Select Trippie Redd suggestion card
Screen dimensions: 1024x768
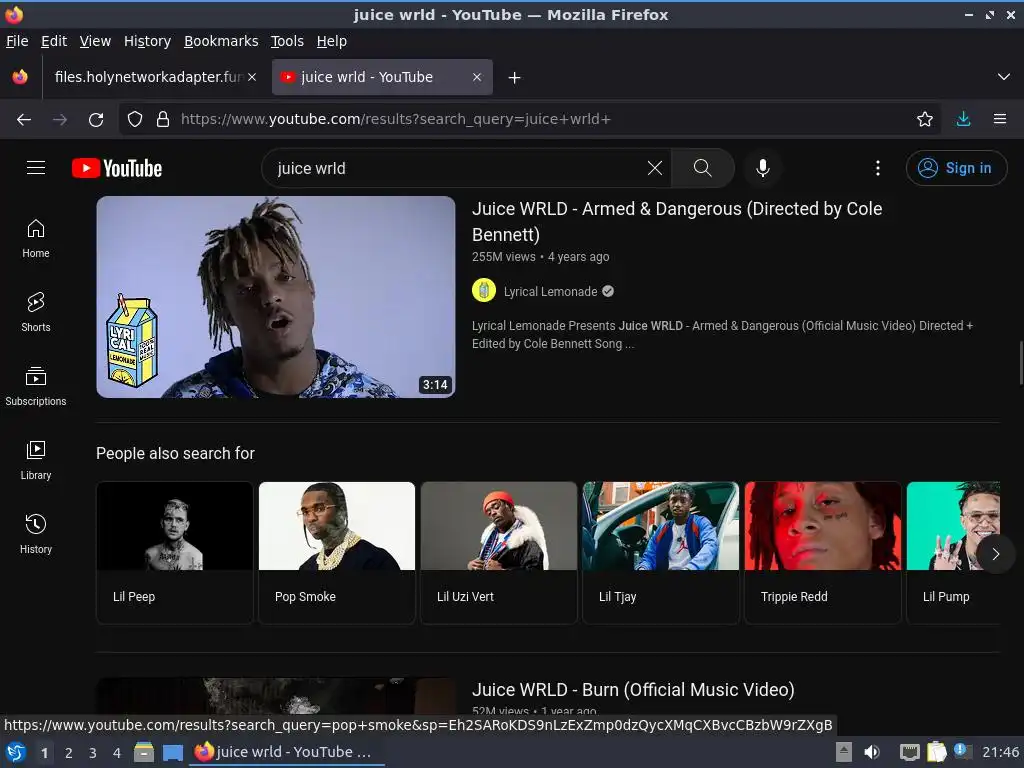(822, 552)
